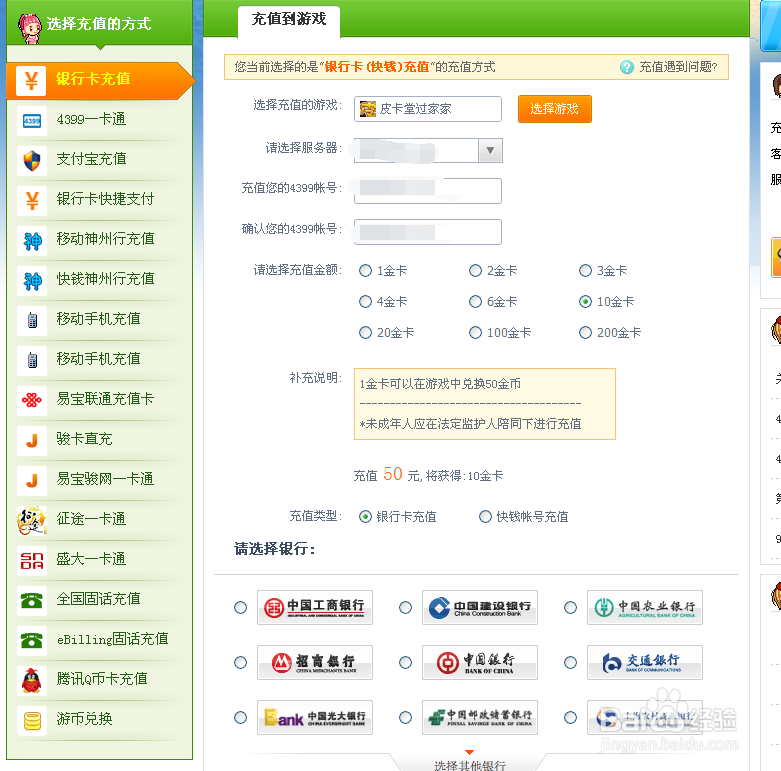781x771 pixels.
Task: Select the radio for 中国邮政储蓄银行
Action: pyautogui.click(x=405, y=717)
